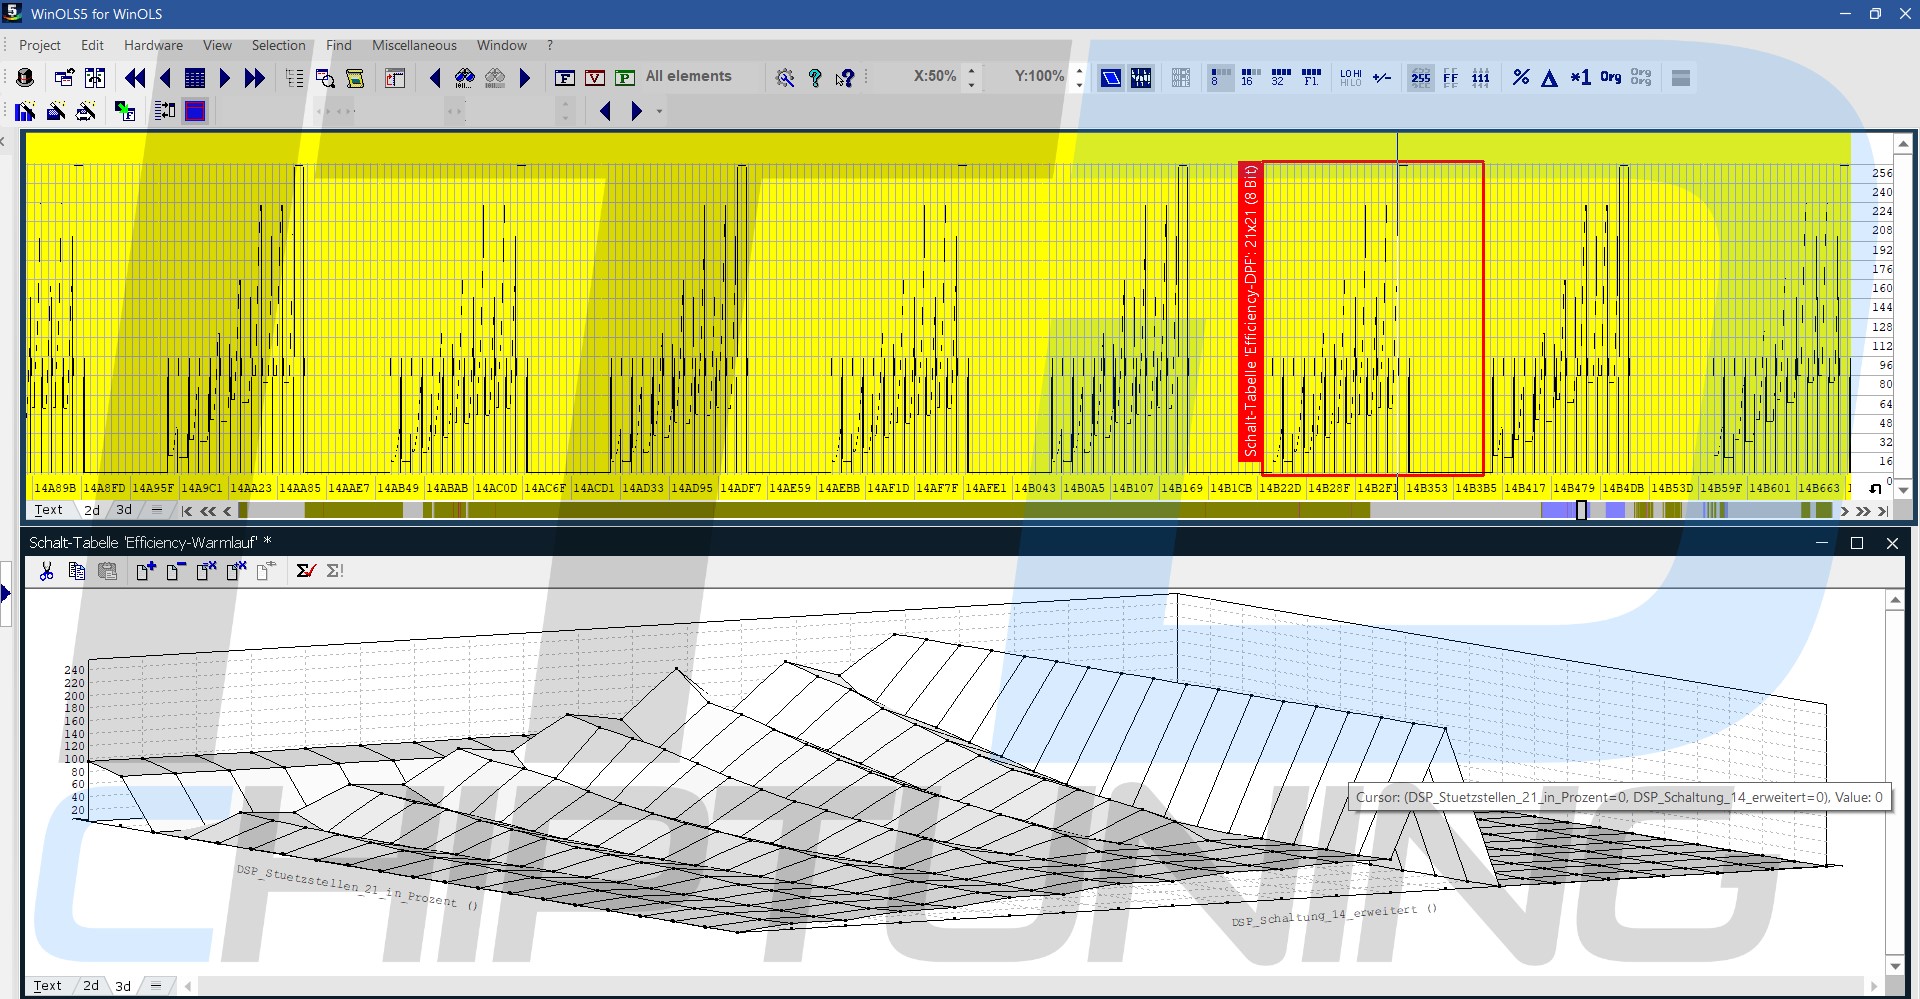Click the All elements filter label

(x=688, y=76)
